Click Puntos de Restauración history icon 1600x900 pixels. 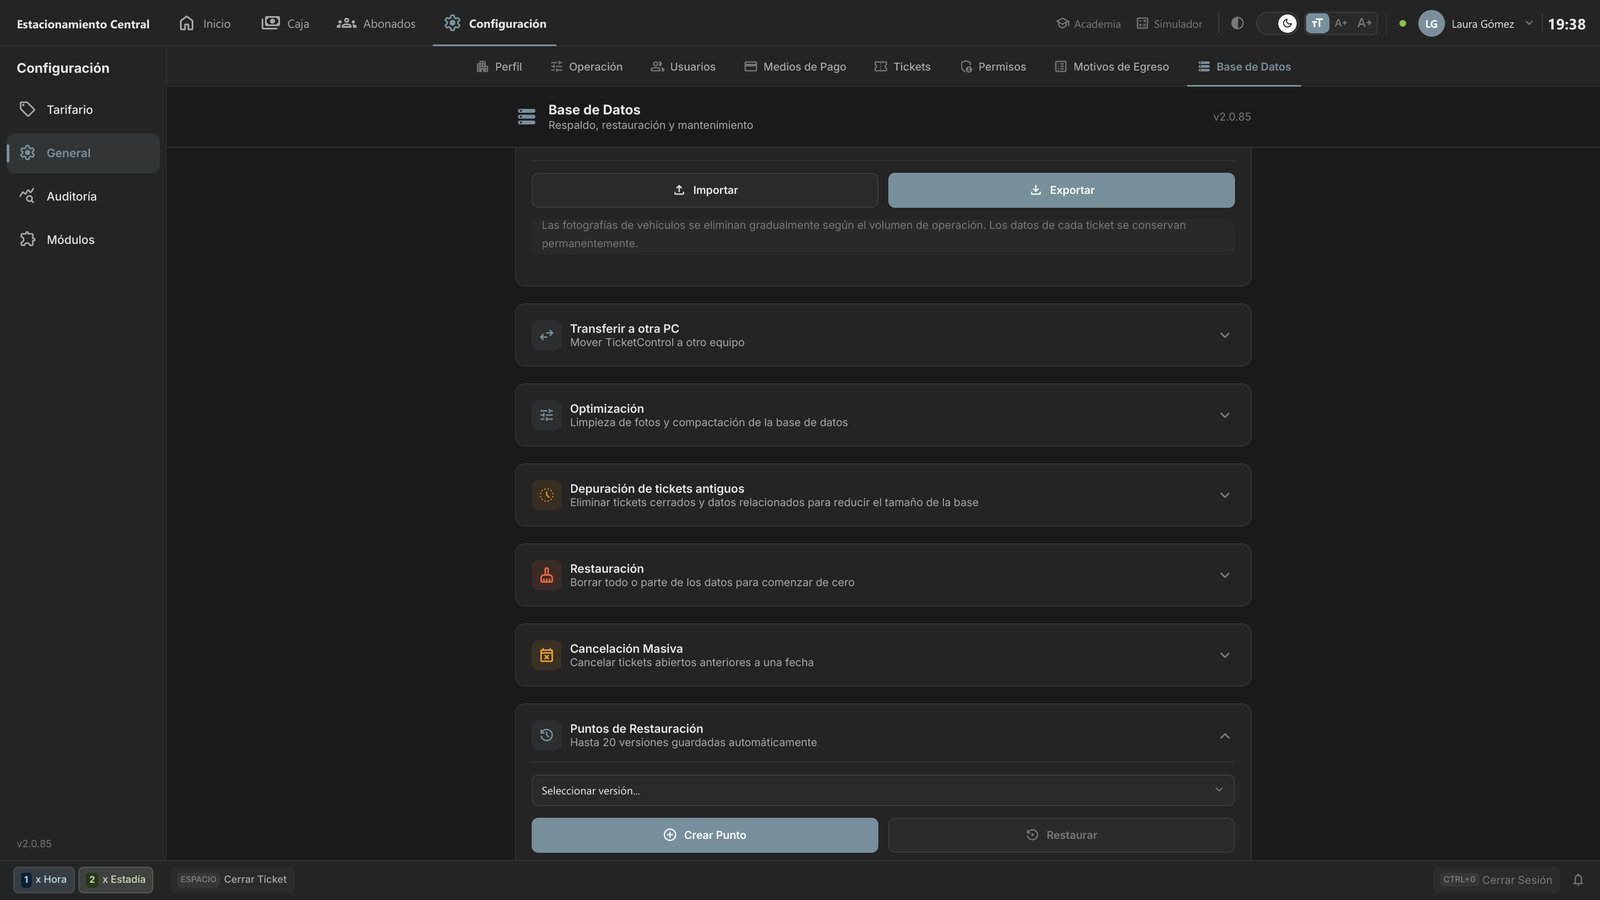546,735
